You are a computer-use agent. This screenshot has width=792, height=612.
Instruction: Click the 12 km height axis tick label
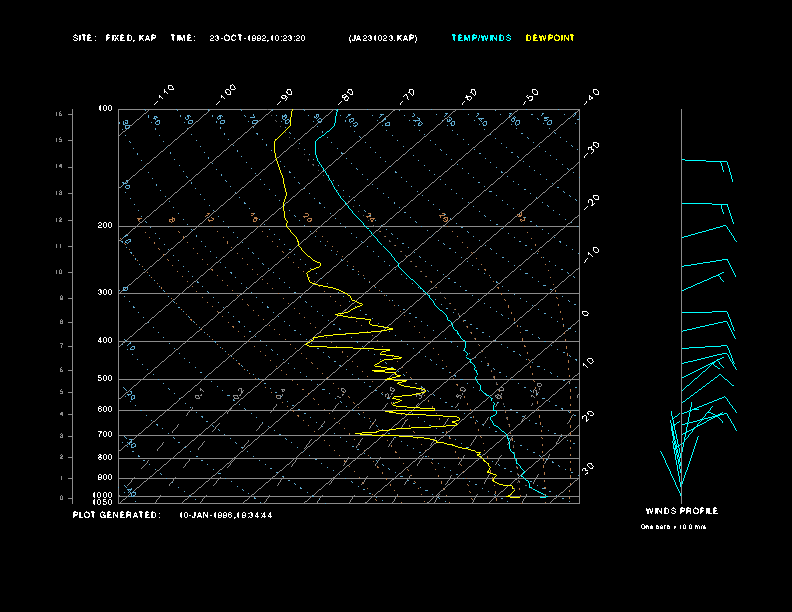click(59, 219)
